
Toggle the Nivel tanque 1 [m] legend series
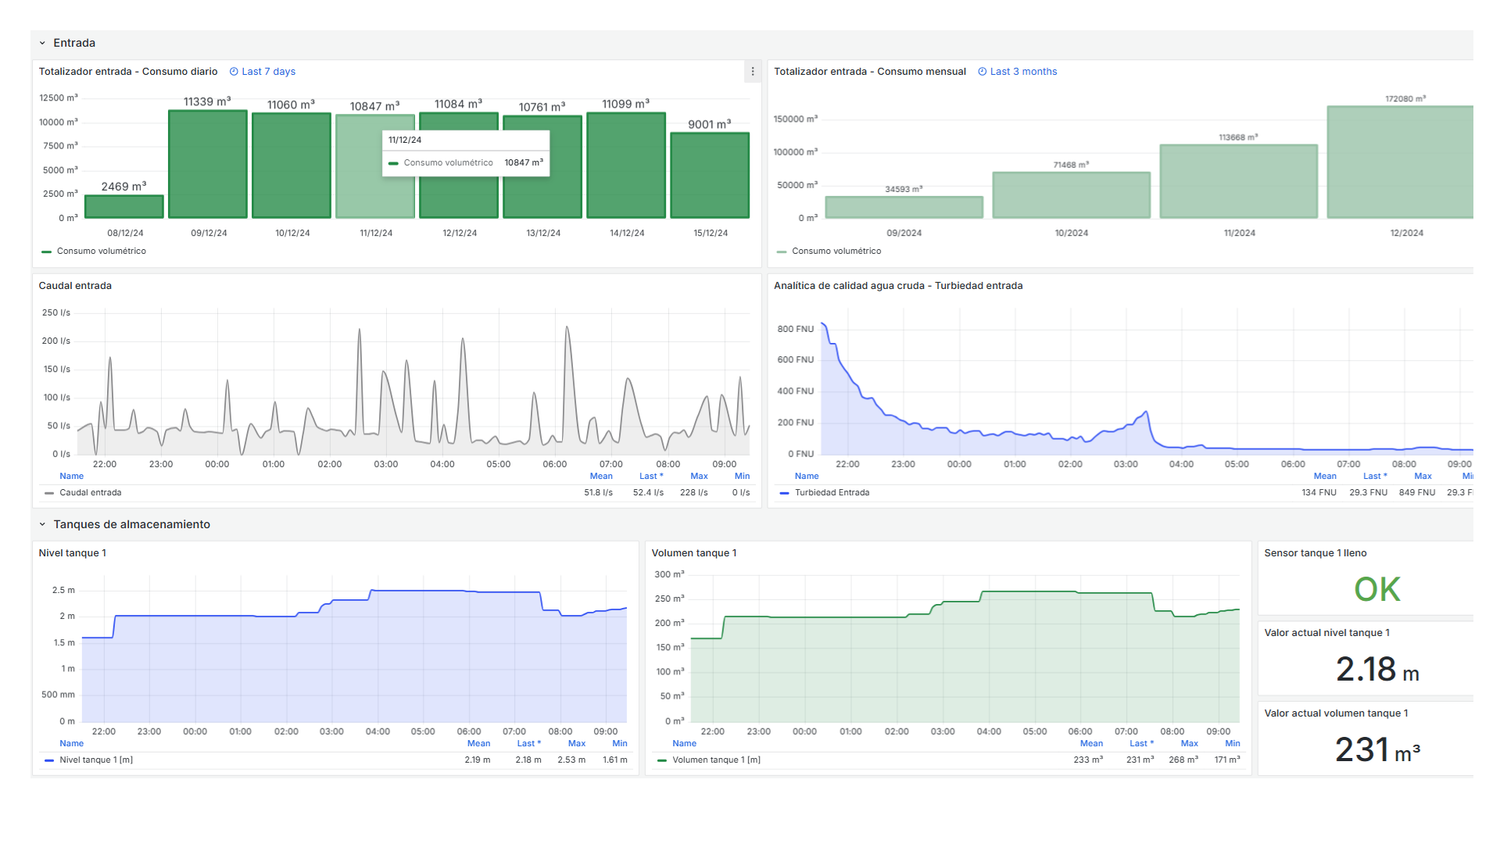click(96, 760)
